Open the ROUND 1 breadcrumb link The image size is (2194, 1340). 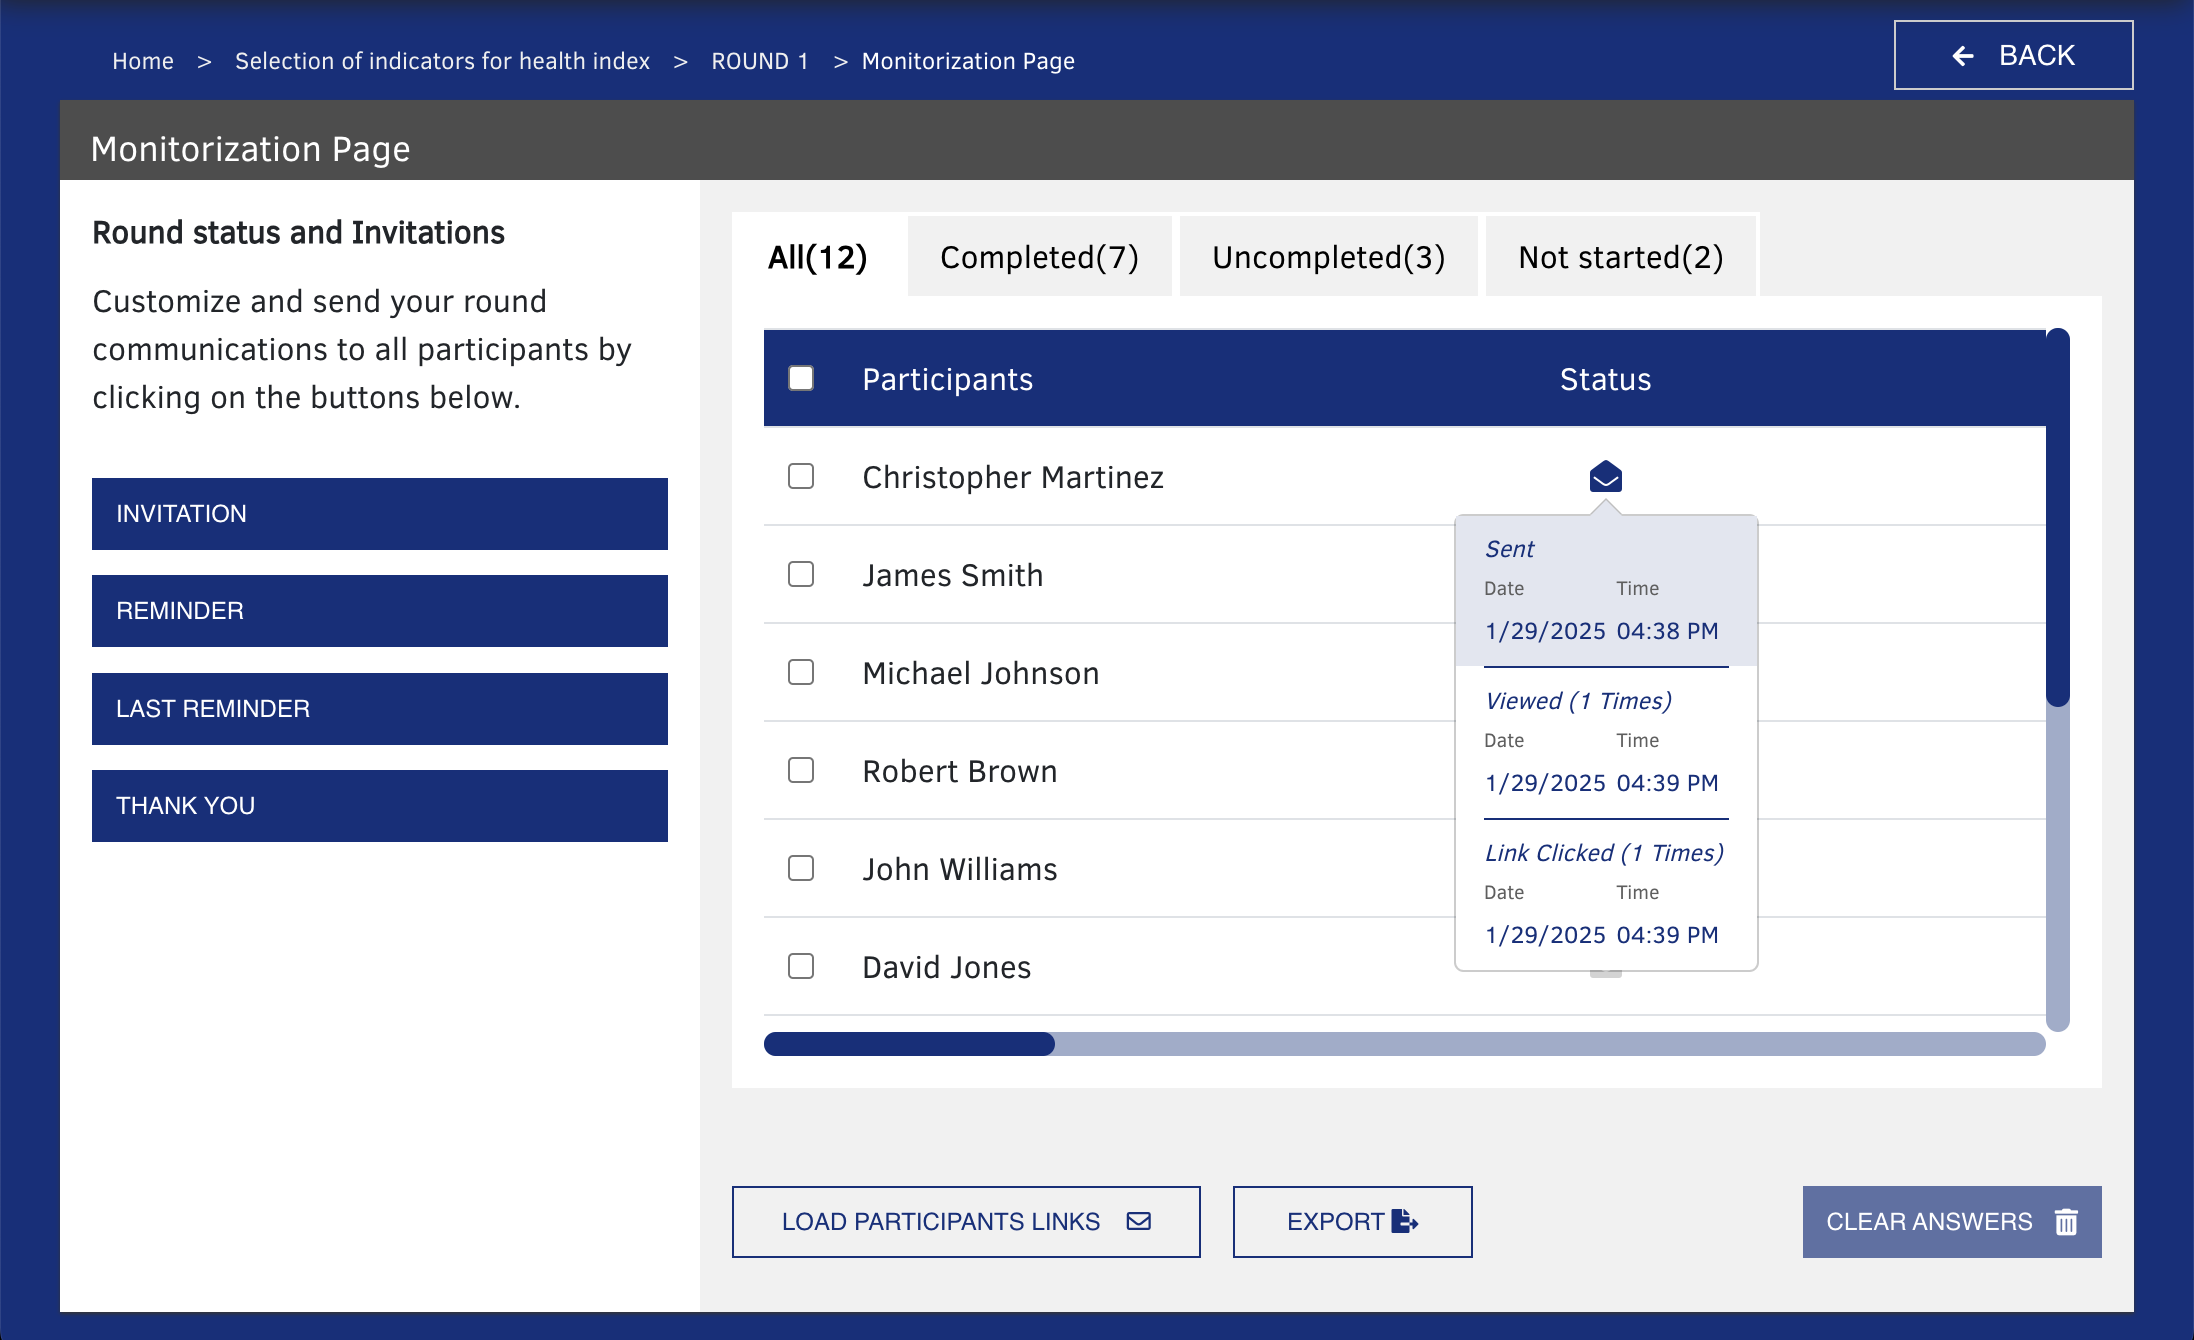pos(759,61)
